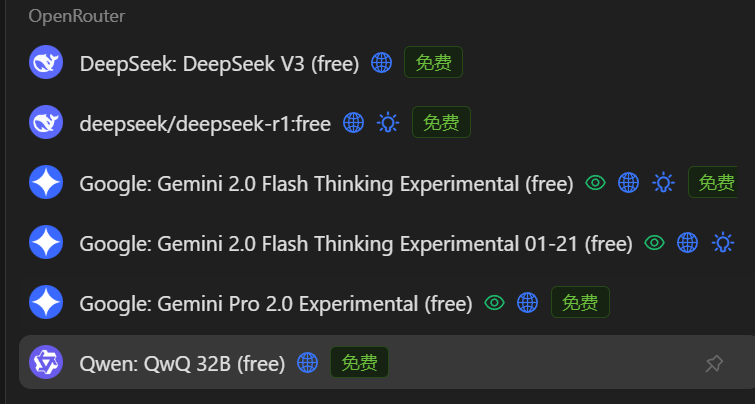Click the deepseek-r1 whale logo icon
Image resolution: width=755 pixels, height=404 pixels.
[46, 122]
